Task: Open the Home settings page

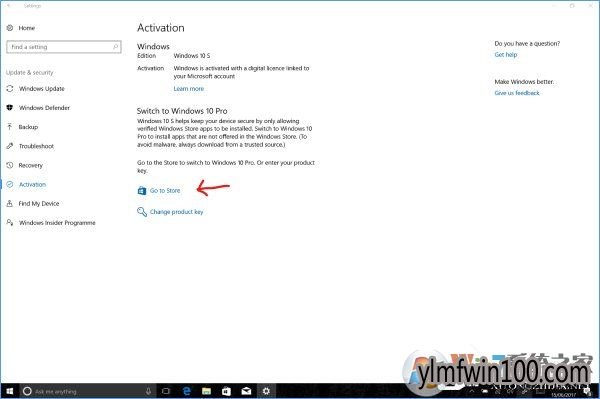Action: tap(21, 28)
